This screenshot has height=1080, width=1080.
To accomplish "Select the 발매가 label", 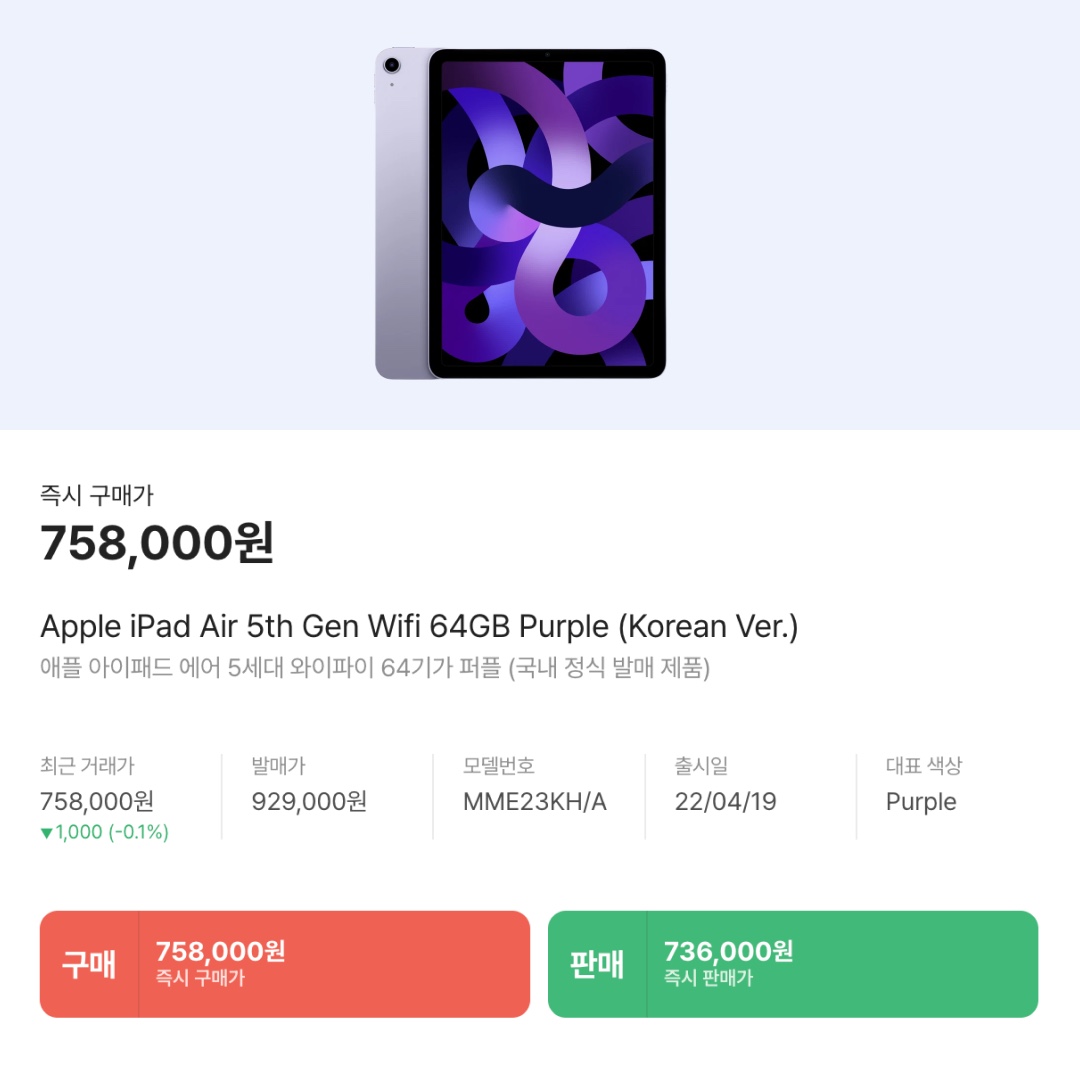I will (279, 766).
